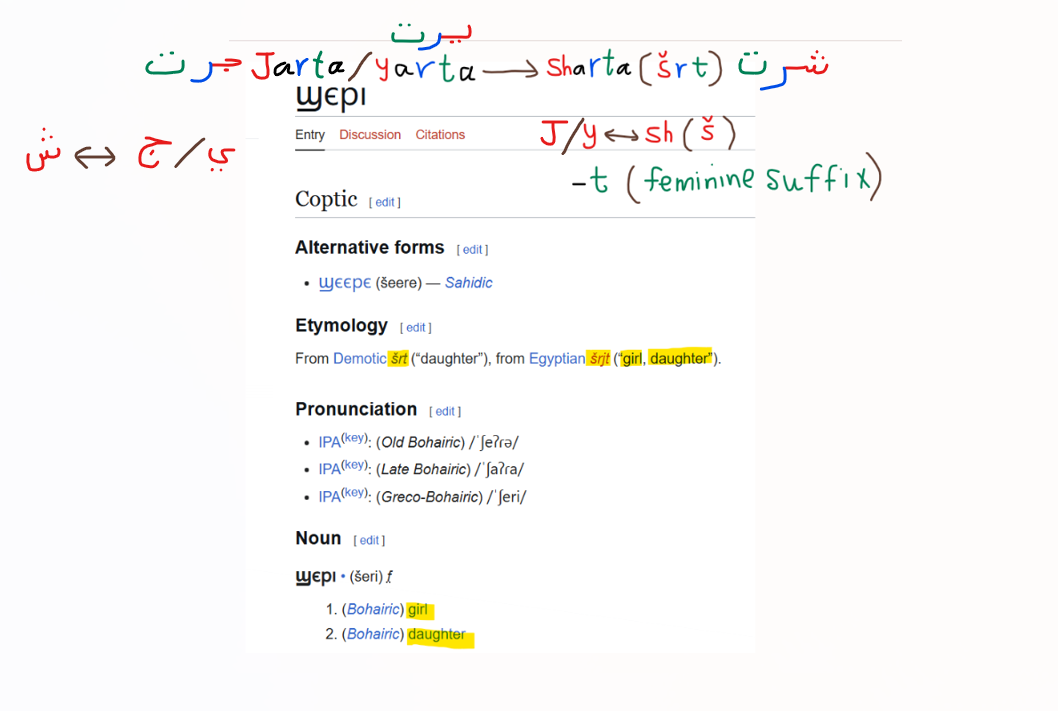1058x711 pixels.
Task: Open the key link for Greco-Bohairic IPA
Action: [356, 493]
